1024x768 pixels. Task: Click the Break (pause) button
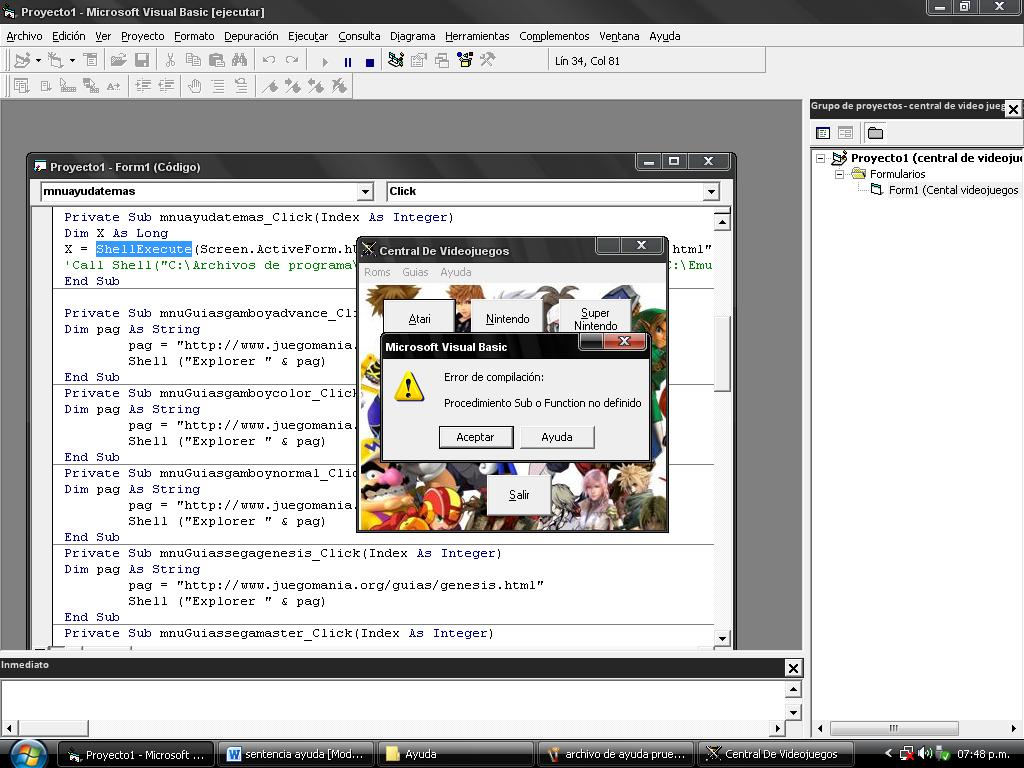347,62
